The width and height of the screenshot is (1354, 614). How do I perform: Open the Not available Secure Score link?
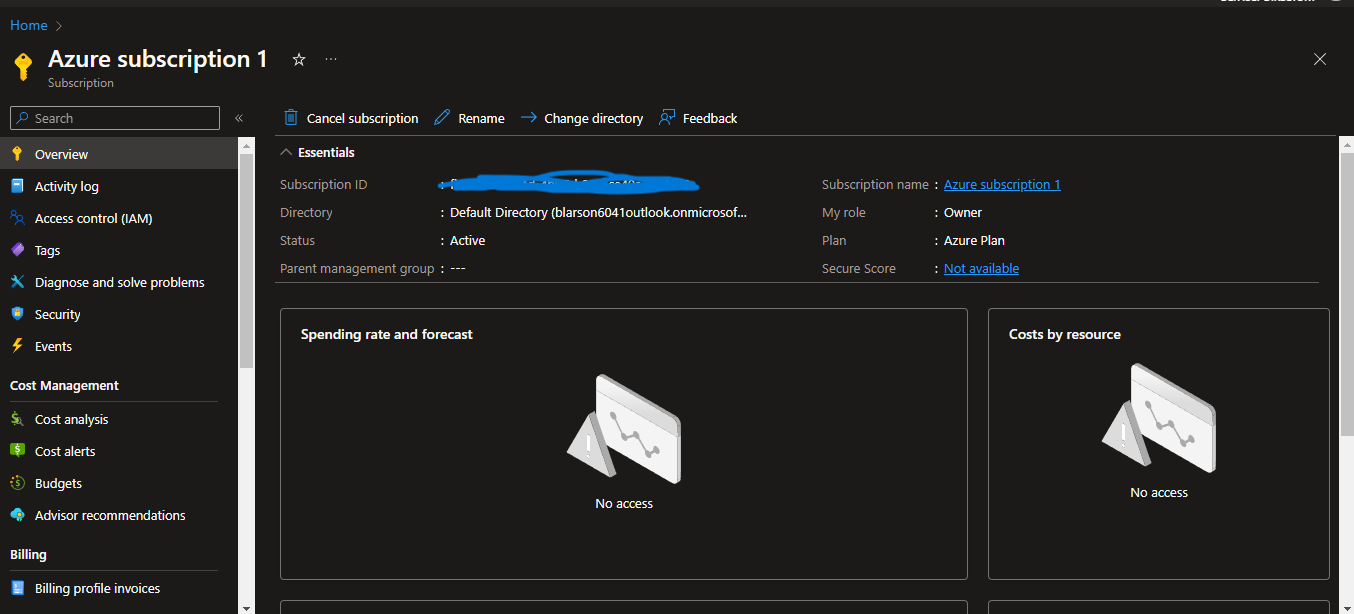coord(980,268)
